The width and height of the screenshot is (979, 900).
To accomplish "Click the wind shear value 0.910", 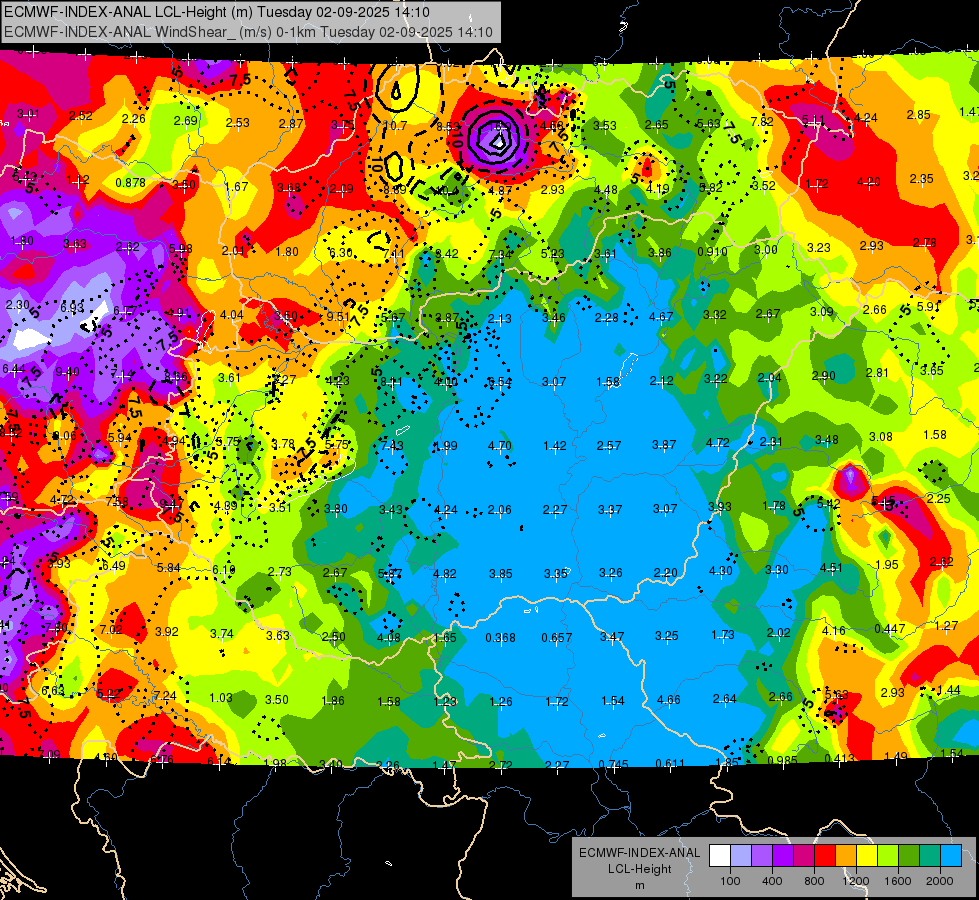I will (x=712, y=252).
